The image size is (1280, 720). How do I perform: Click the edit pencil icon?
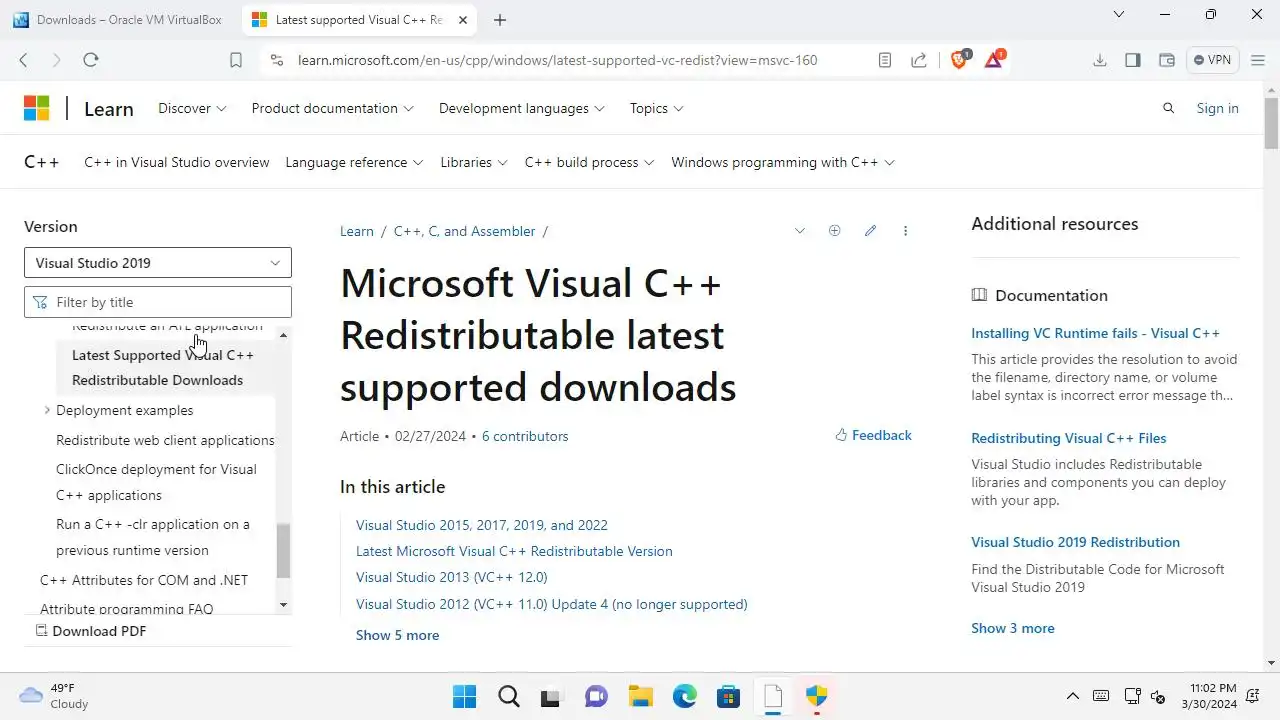[x=870, y=231]
